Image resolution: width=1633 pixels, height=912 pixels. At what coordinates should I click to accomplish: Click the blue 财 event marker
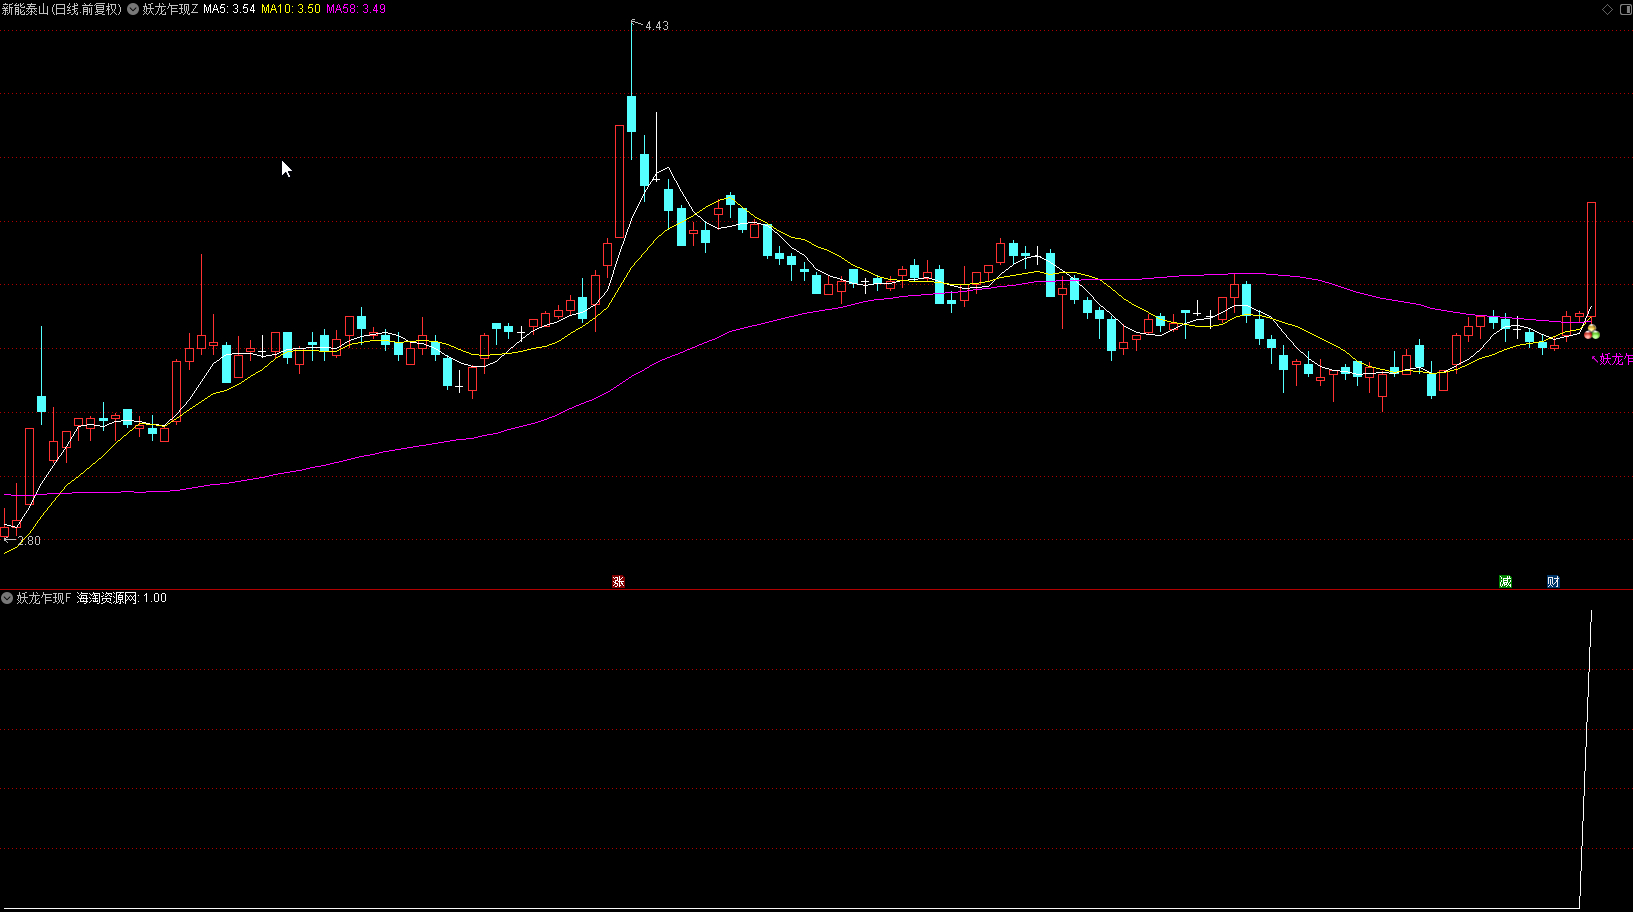coord(1553,581)
